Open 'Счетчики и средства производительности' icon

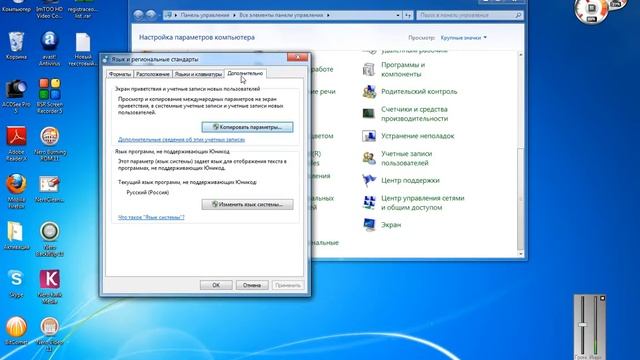(369, 113)
